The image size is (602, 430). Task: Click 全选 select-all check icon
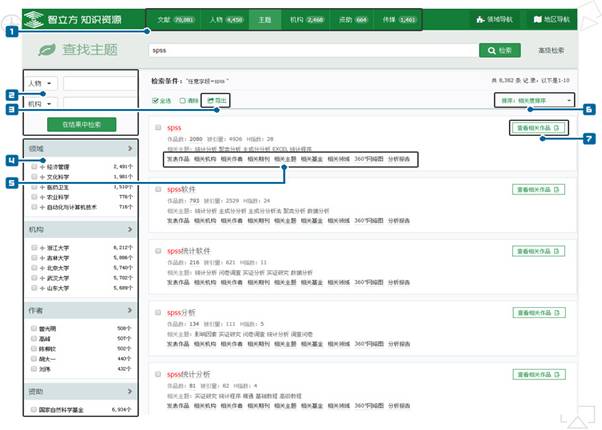[x=154, y=100]
